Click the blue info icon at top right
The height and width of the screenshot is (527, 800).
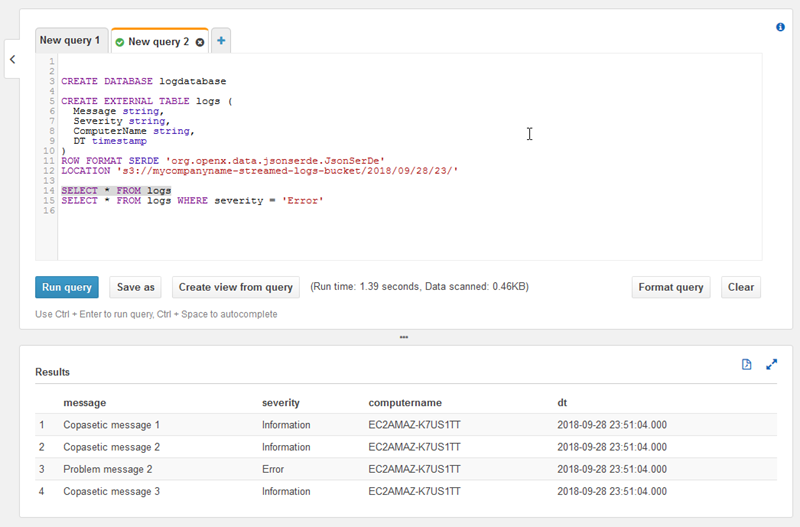tap(780, 27)
